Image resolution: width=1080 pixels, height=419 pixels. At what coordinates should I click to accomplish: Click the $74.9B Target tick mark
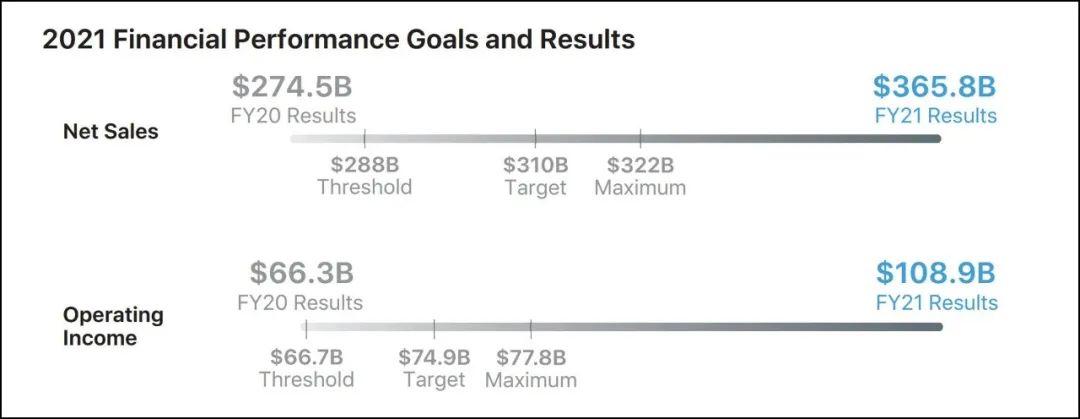(x=434, y=327)
